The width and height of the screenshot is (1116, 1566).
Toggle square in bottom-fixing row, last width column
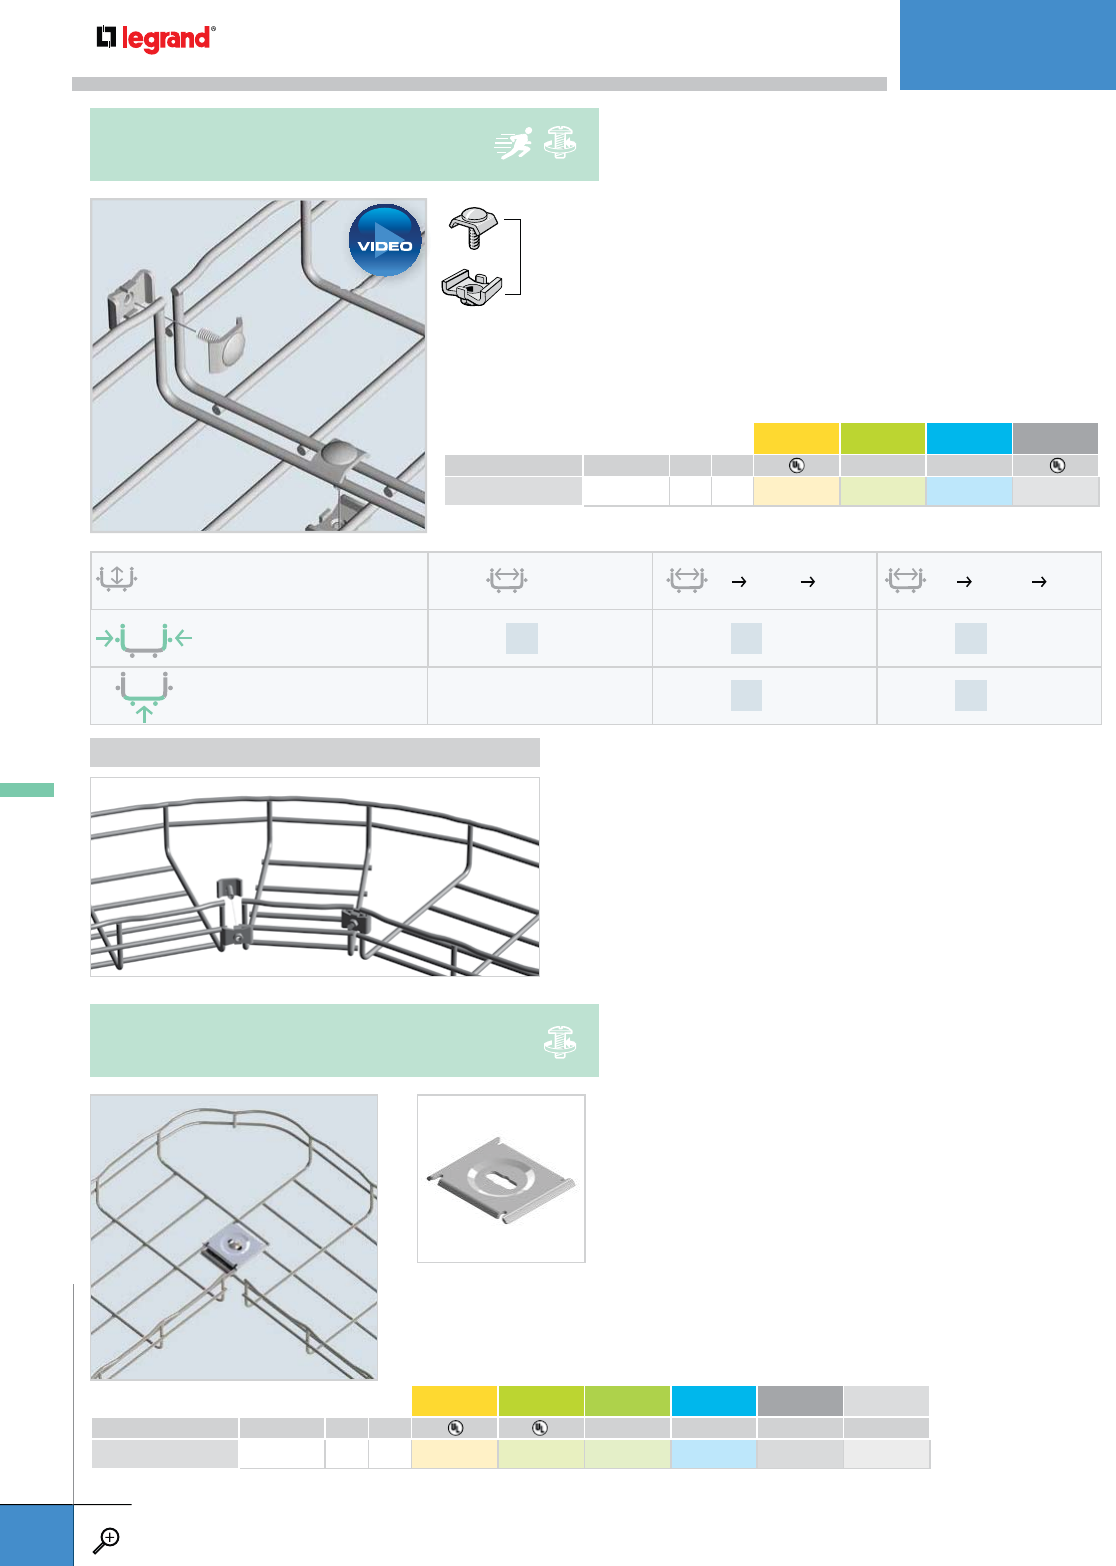click(x=971, y=695)
